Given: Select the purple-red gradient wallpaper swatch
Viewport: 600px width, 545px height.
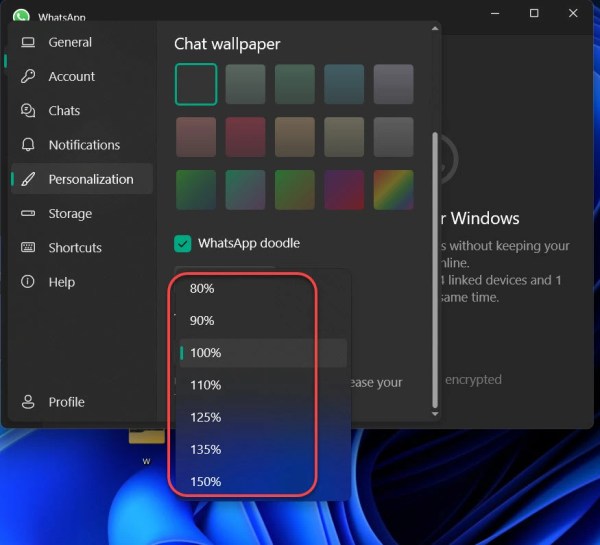Looking at the screenshot, I should point(344,190).
